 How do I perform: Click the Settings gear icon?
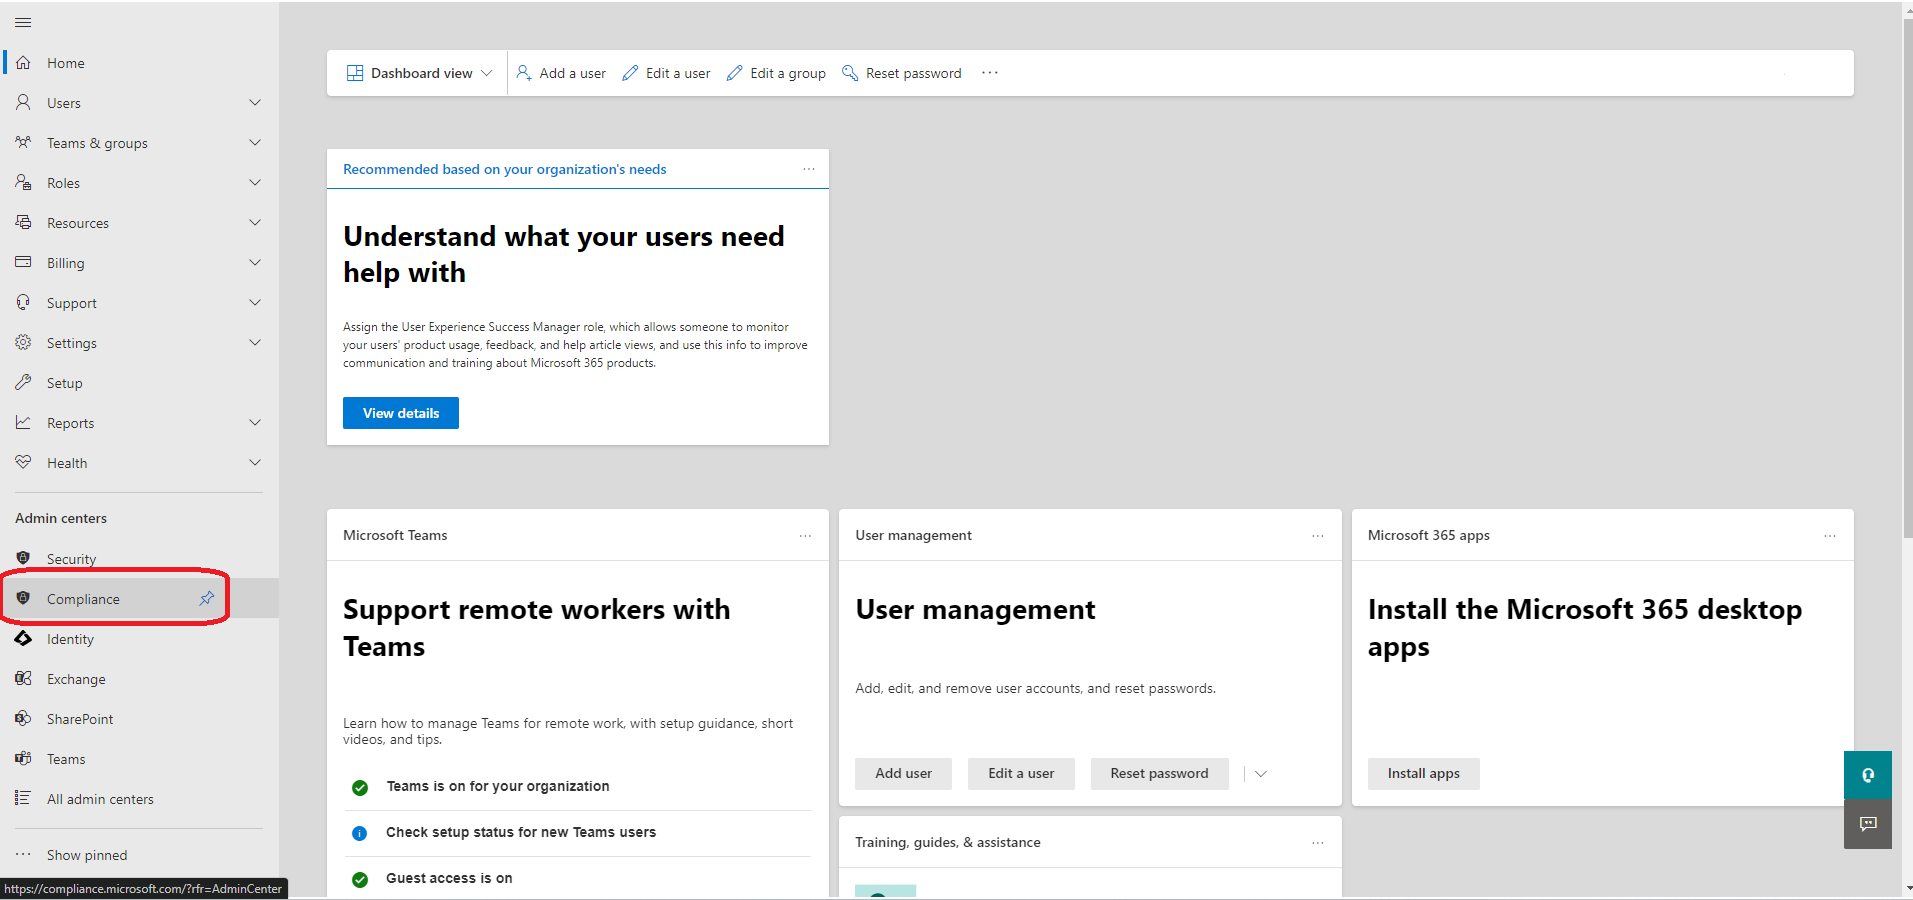point(23,342)
